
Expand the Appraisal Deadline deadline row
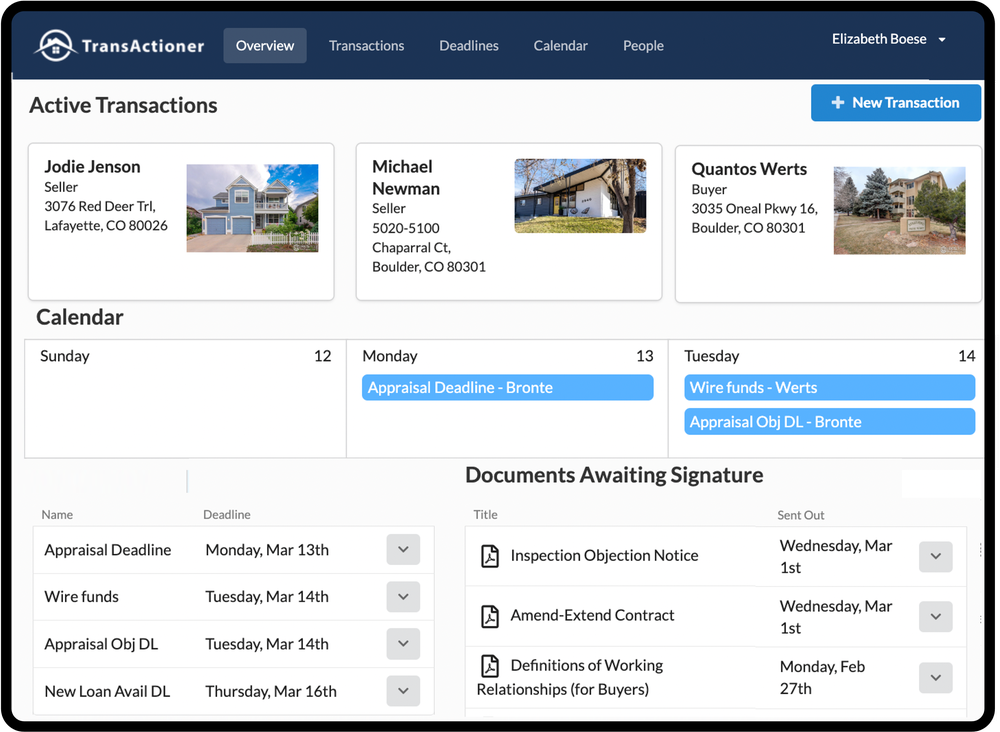(x=402, y=549)
